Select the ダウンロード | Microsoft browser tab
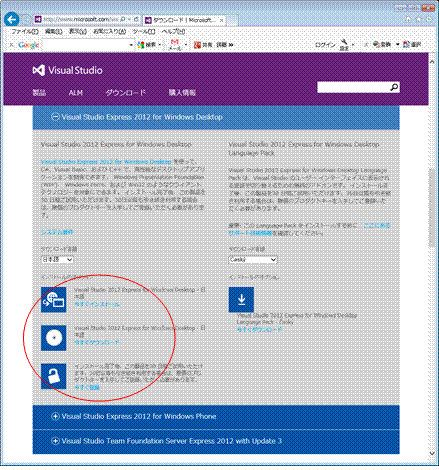The height and width of the screenshot is (470, 439). click(x=184, y=20)
